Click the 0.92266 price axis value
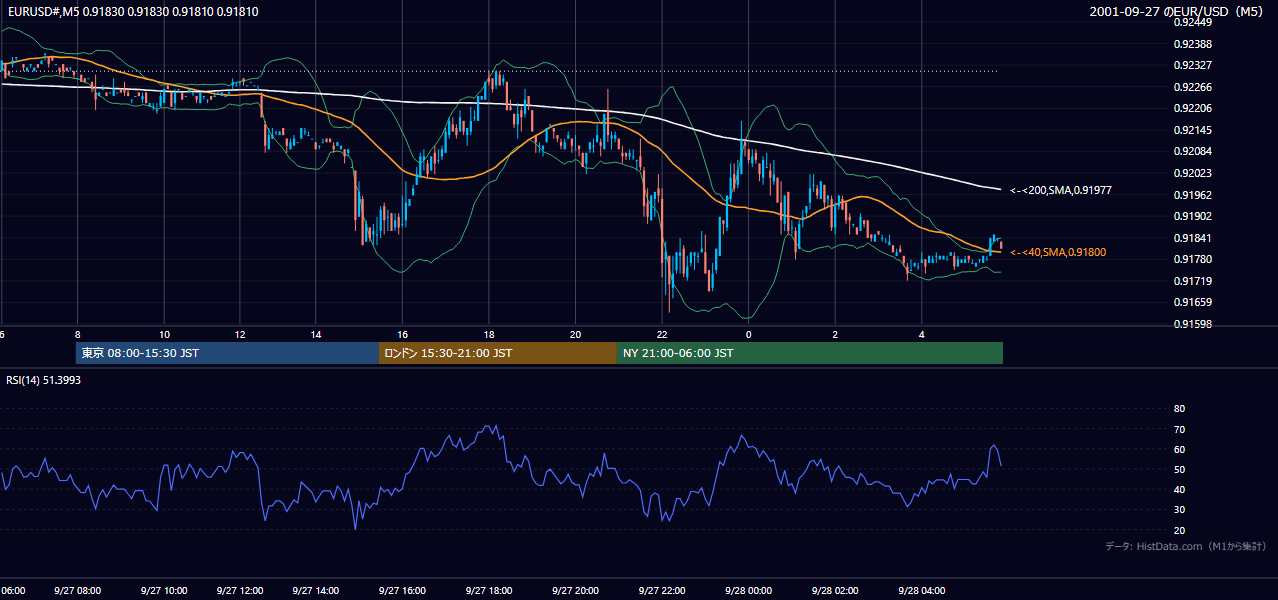Viewport: 1278px width, 600px height. click(x=1191, y=87)
